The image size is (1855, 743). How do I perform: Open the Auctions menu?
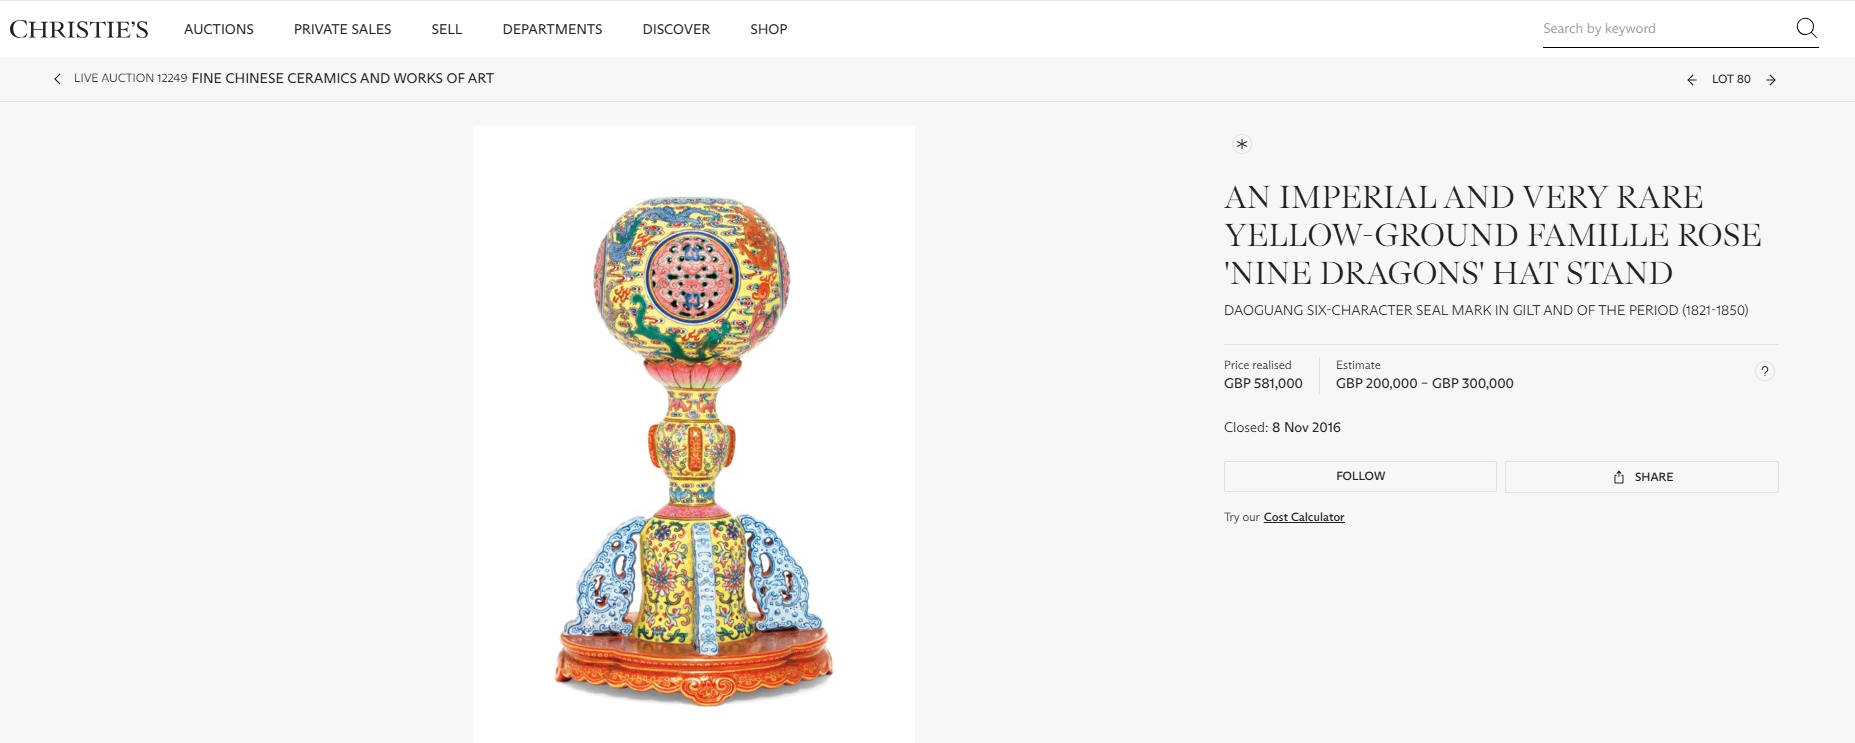218,29
